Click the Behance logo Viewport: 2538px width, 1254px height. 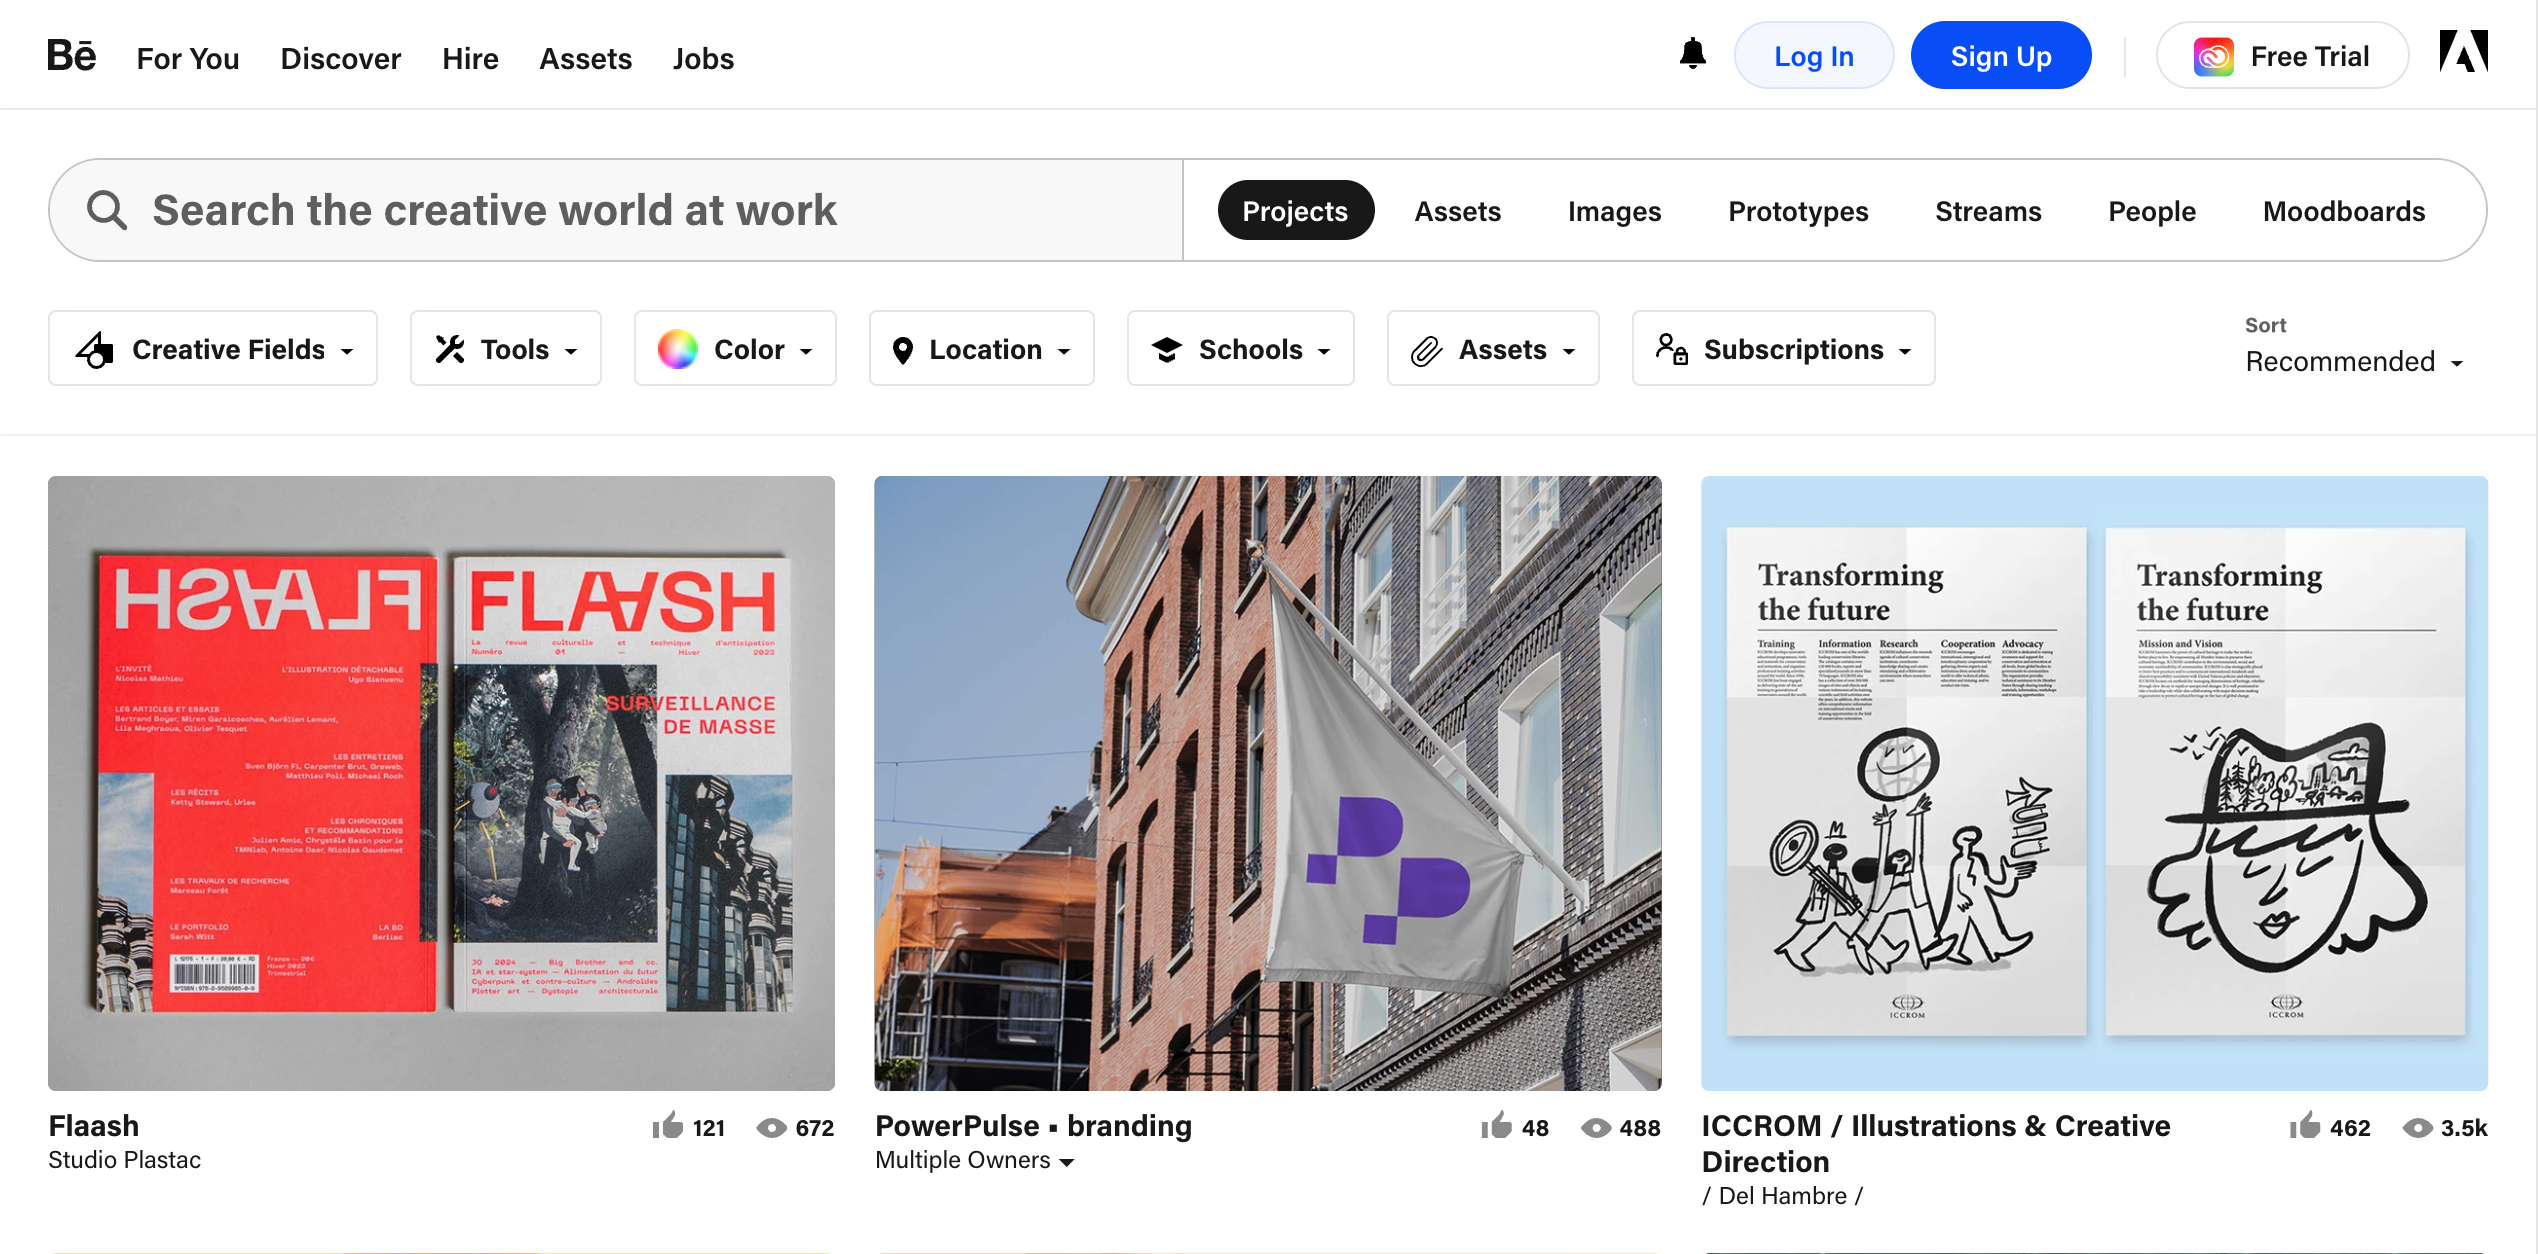click(x=72, y=56)
